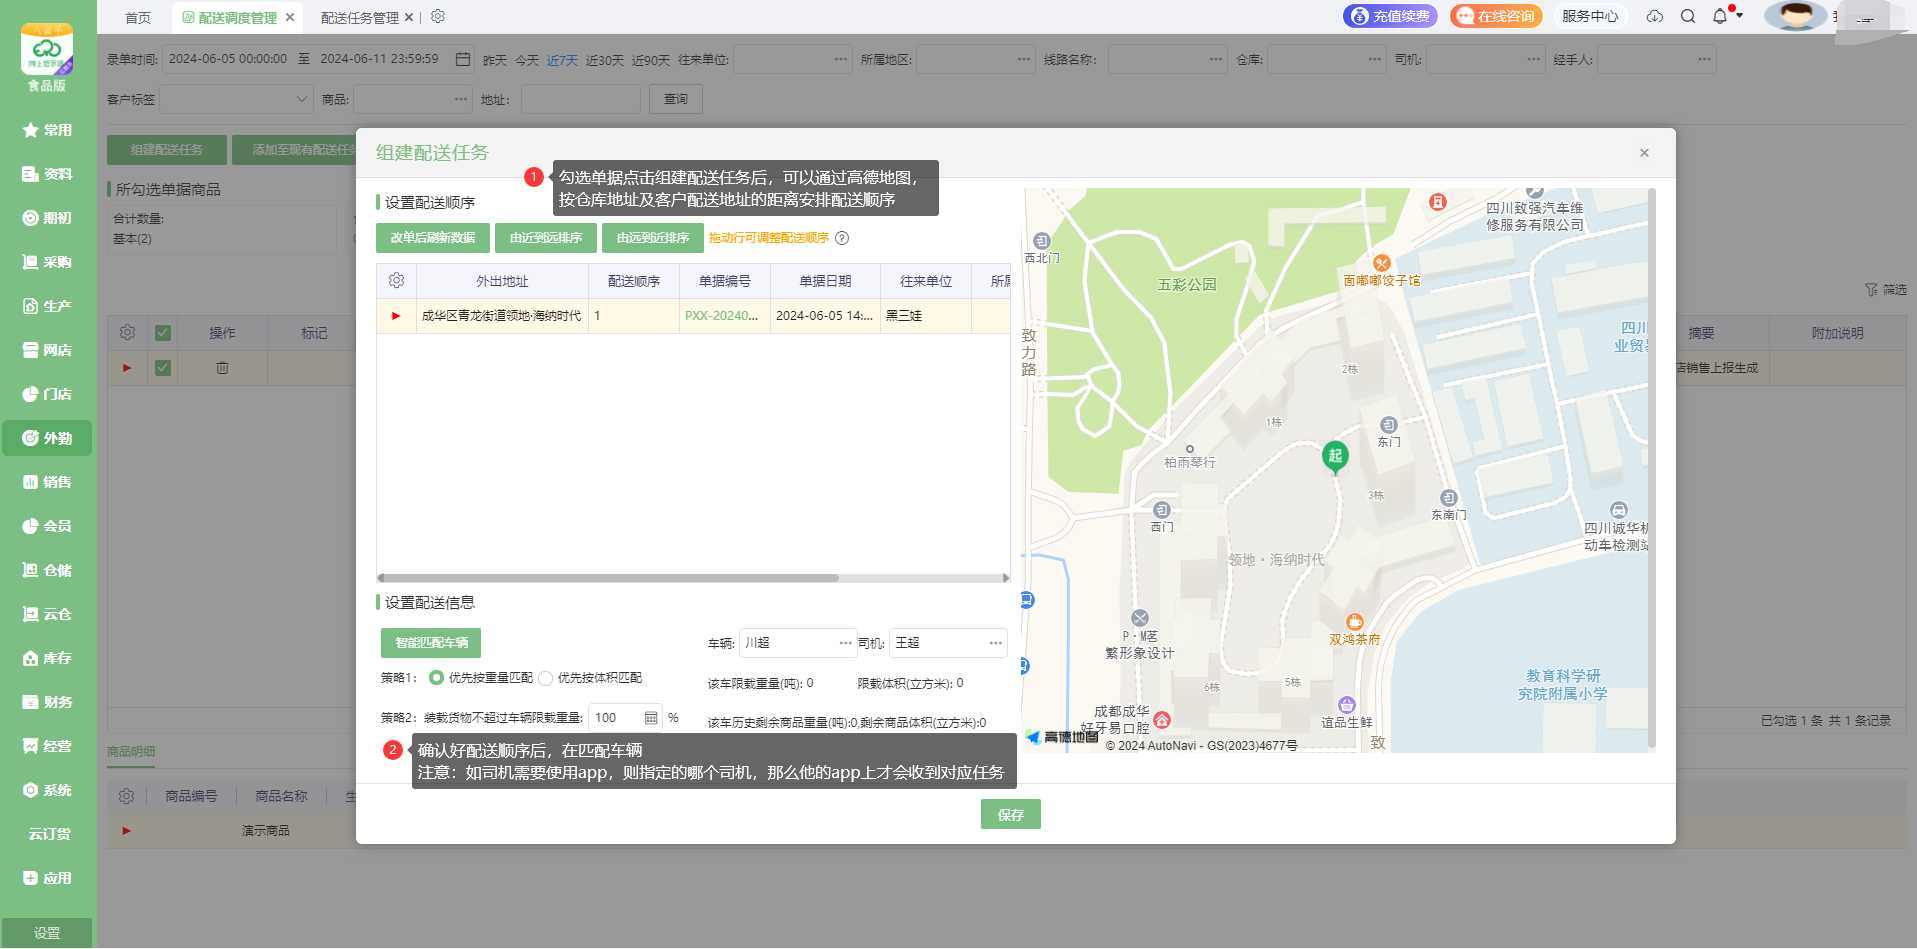The width and height of the screenshot is (1917, 949).
Task: Select the 商品明细 tab
Action: (131, 752)
